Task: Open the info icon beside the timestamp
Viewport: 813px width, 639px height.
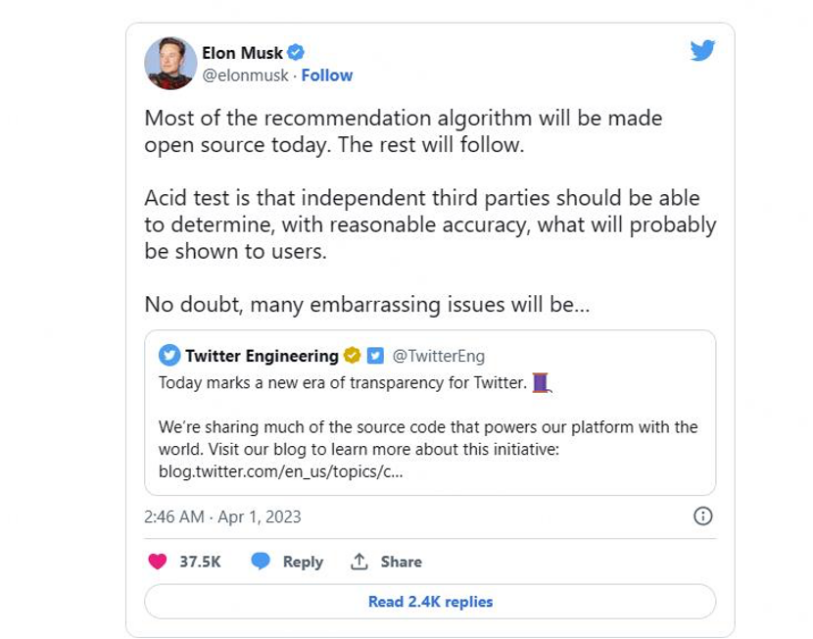Action: 703,516
